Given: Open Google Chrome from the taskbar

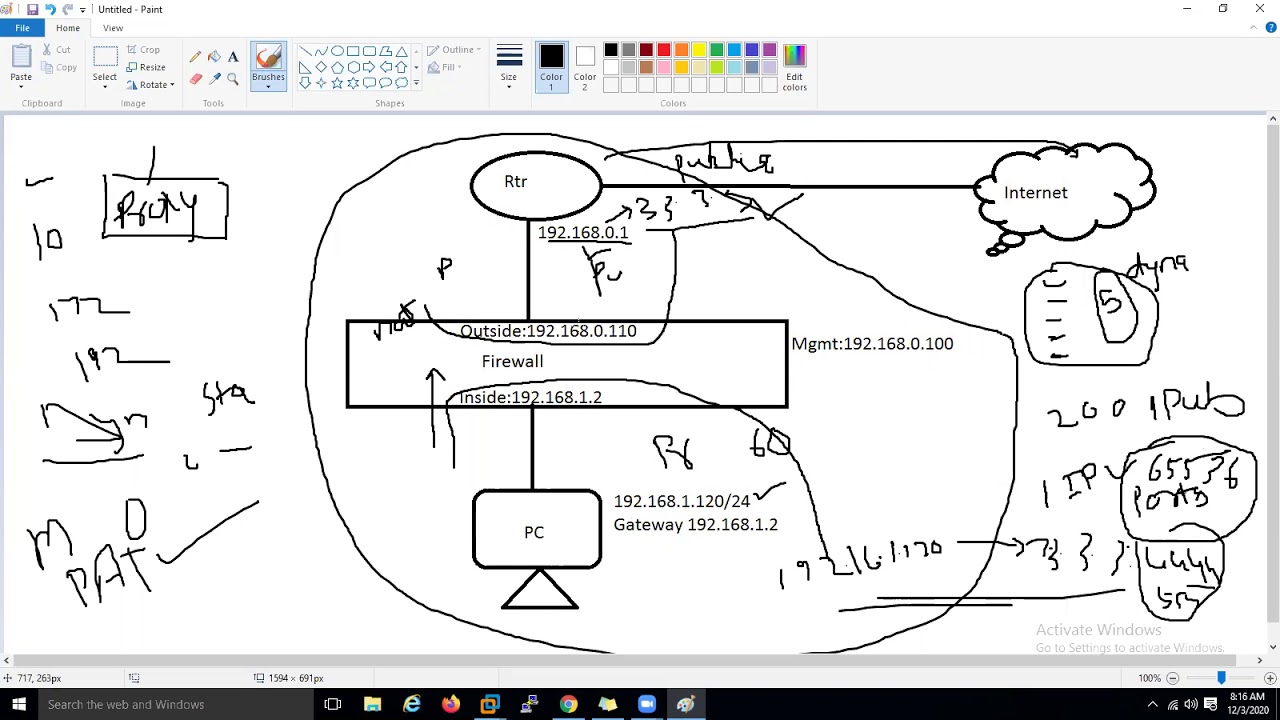Looking at the screenshot, I should (568, 705).
